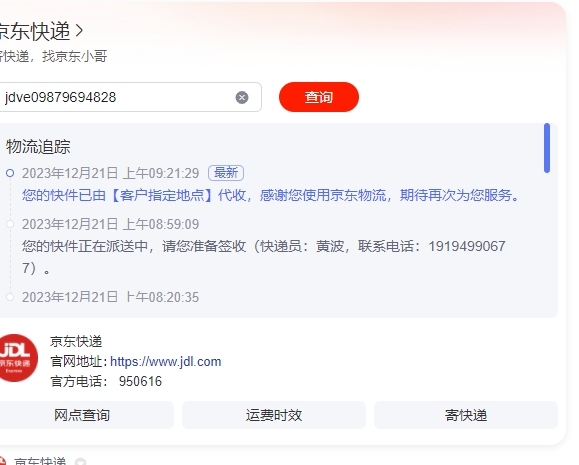579x465 pixels.
Task: Click the courier phone number 1919499067
Action: coord(467,246)
